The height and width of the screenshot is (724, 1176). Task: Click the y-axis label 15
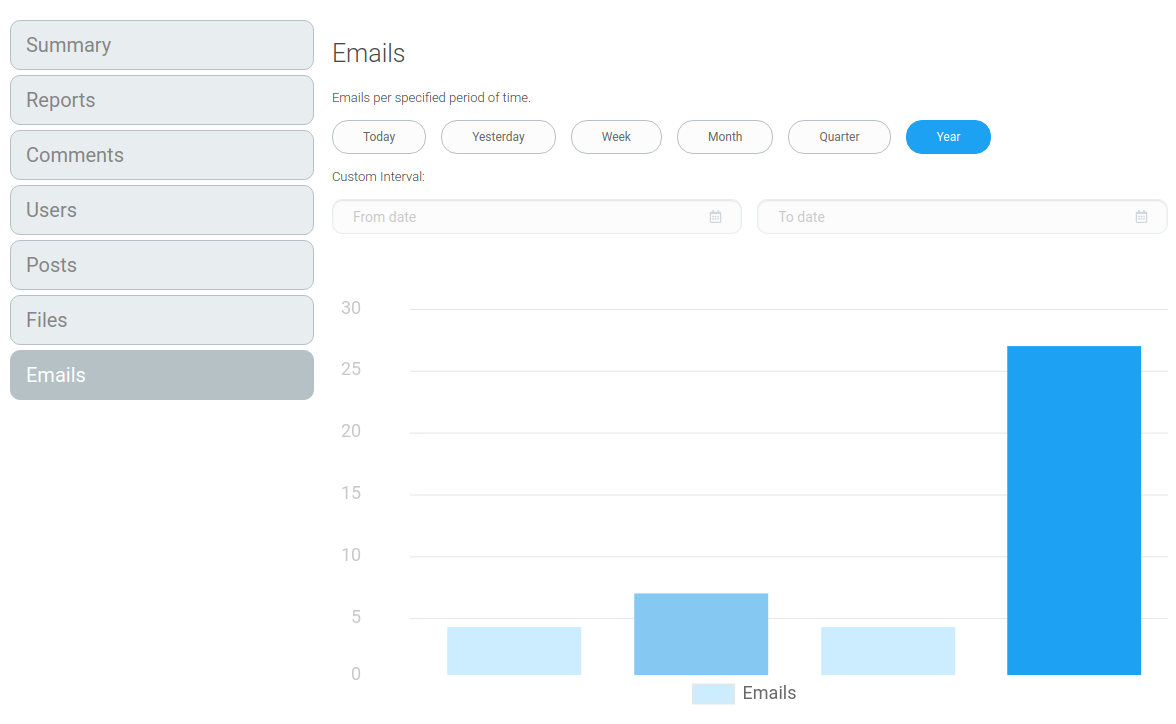tap(351, 493)
